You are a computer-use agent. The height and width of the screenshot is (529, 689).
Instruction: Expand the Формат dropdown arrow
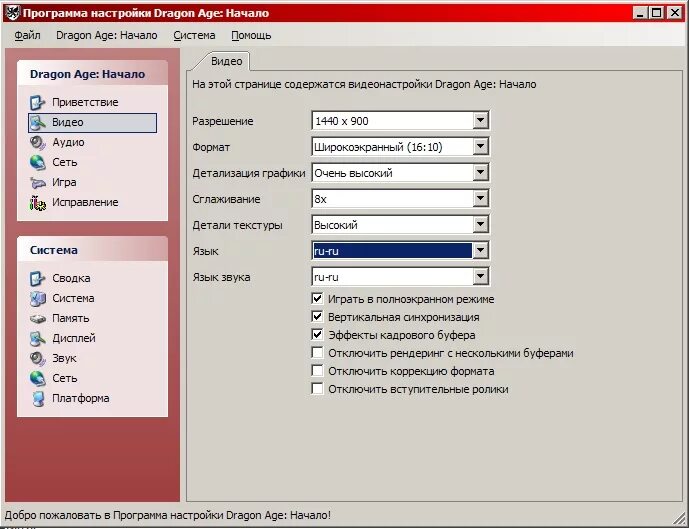pyautogui.click(x=480, y=146)
